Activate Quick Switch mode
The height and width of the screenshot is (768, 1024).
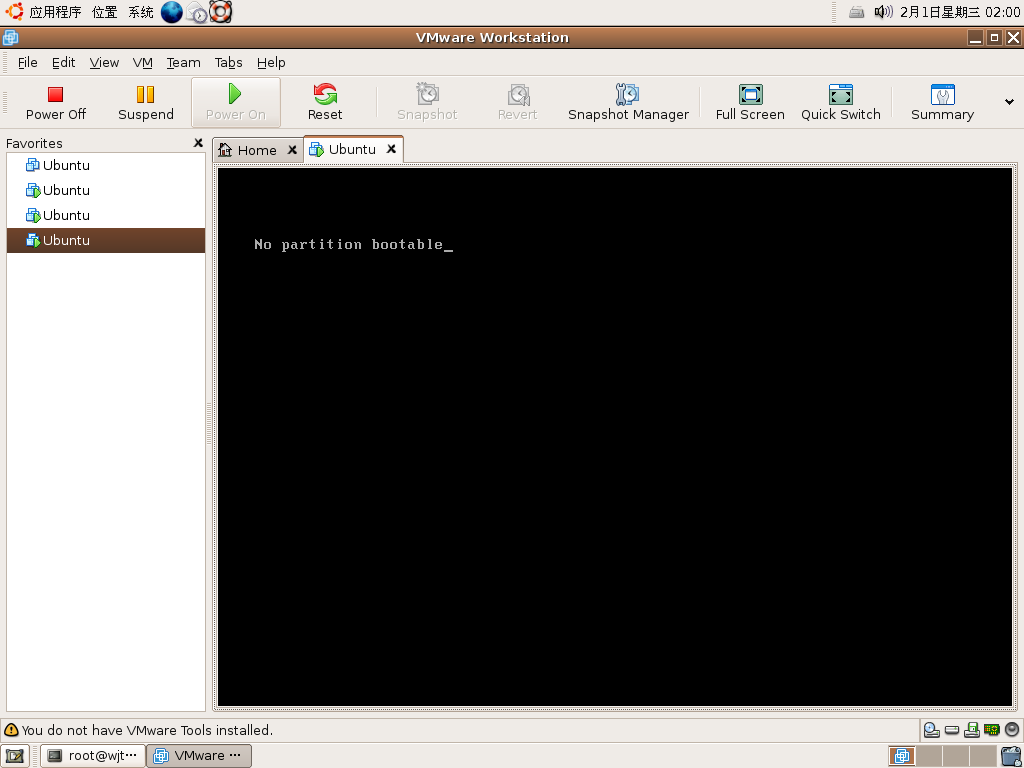coord(840,103)
